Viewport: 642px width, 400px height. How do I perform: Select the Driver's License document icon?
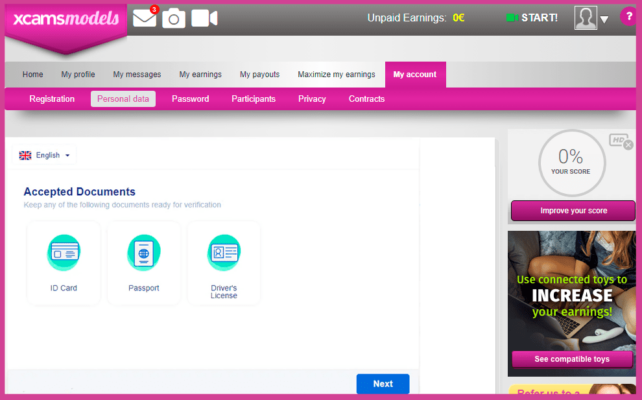[224, 252]
